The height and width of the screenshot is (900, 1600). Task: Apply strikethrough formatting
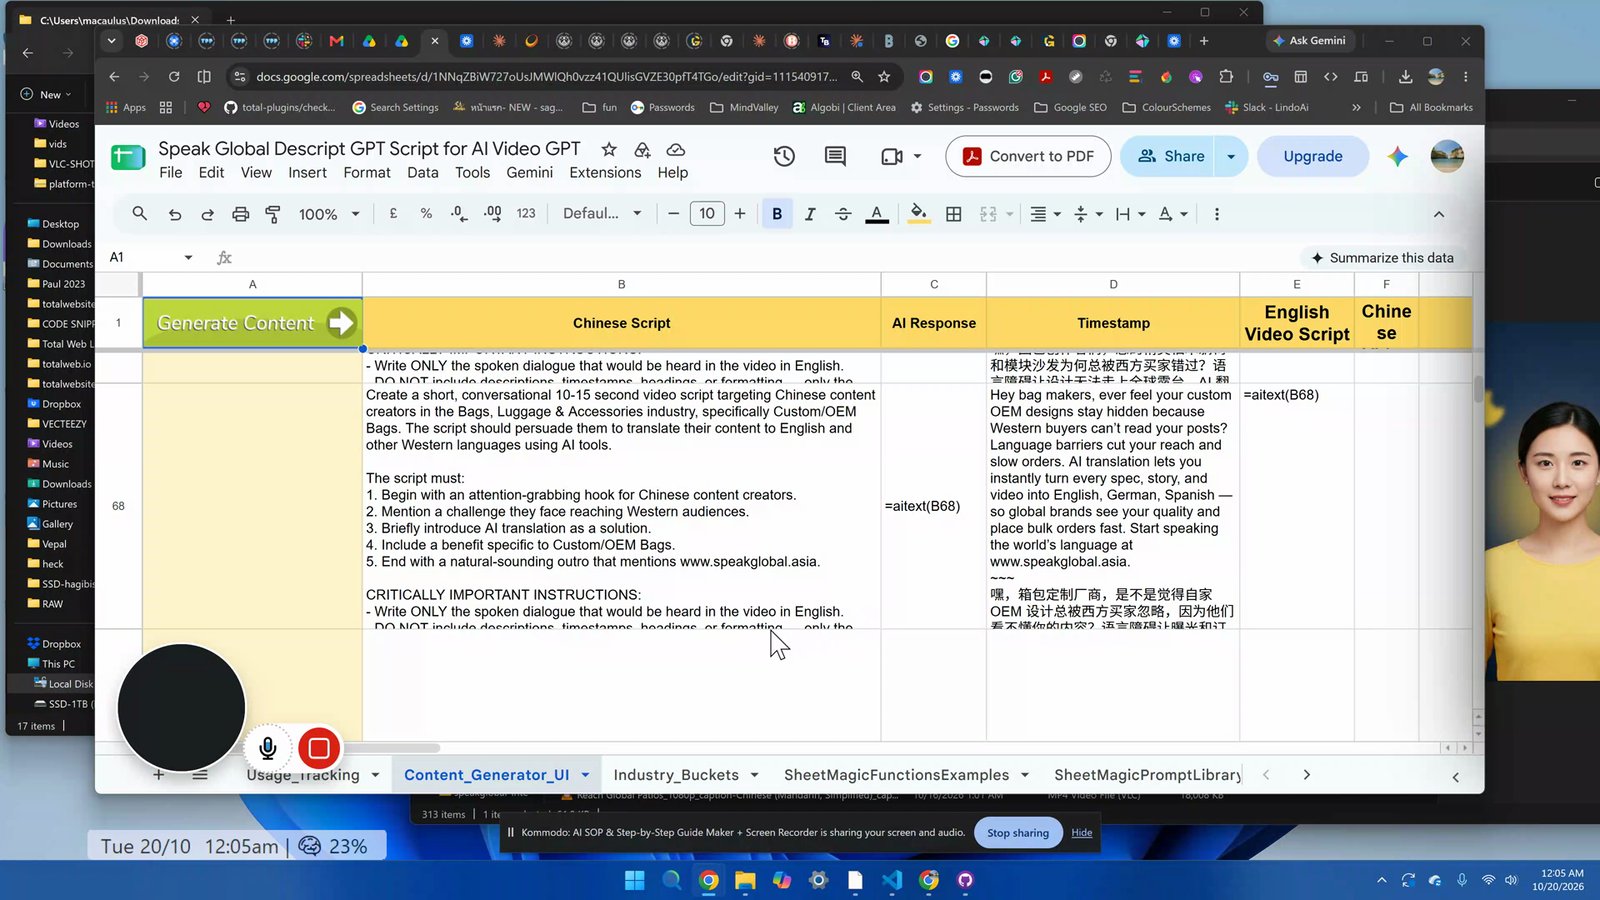click(843, 214)
